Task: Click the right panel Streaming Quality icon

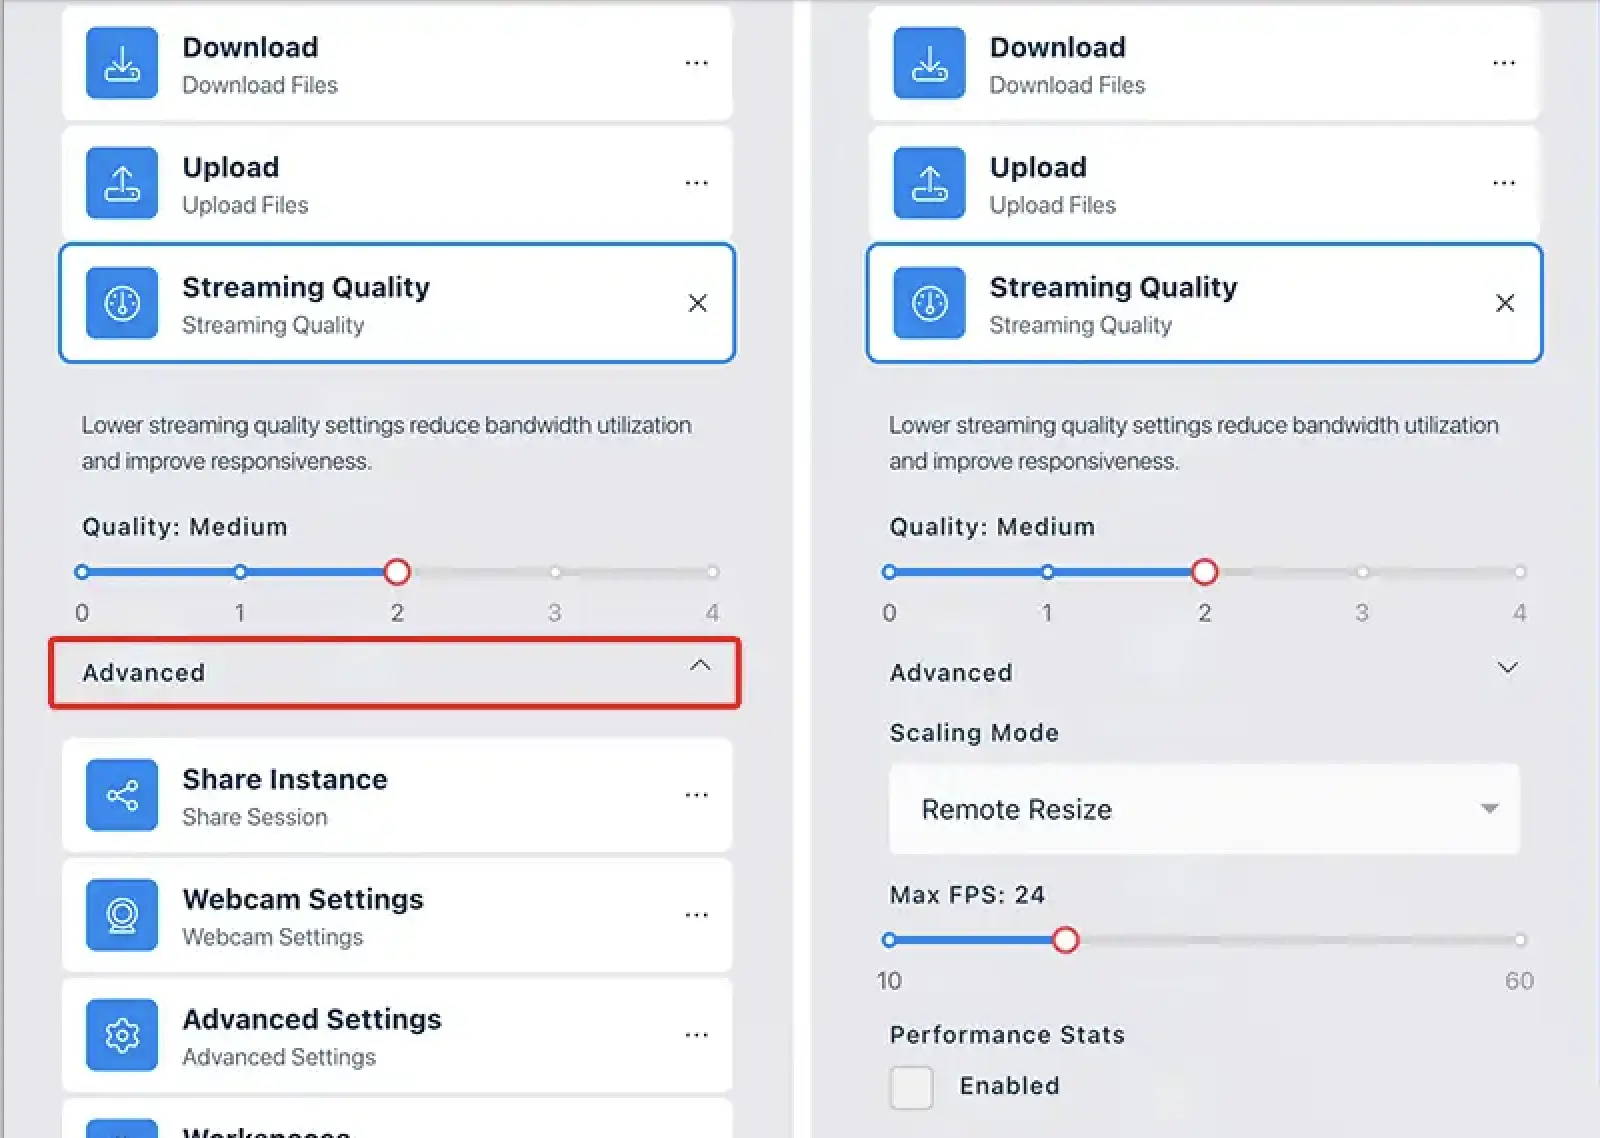Action: click(929, 303)
